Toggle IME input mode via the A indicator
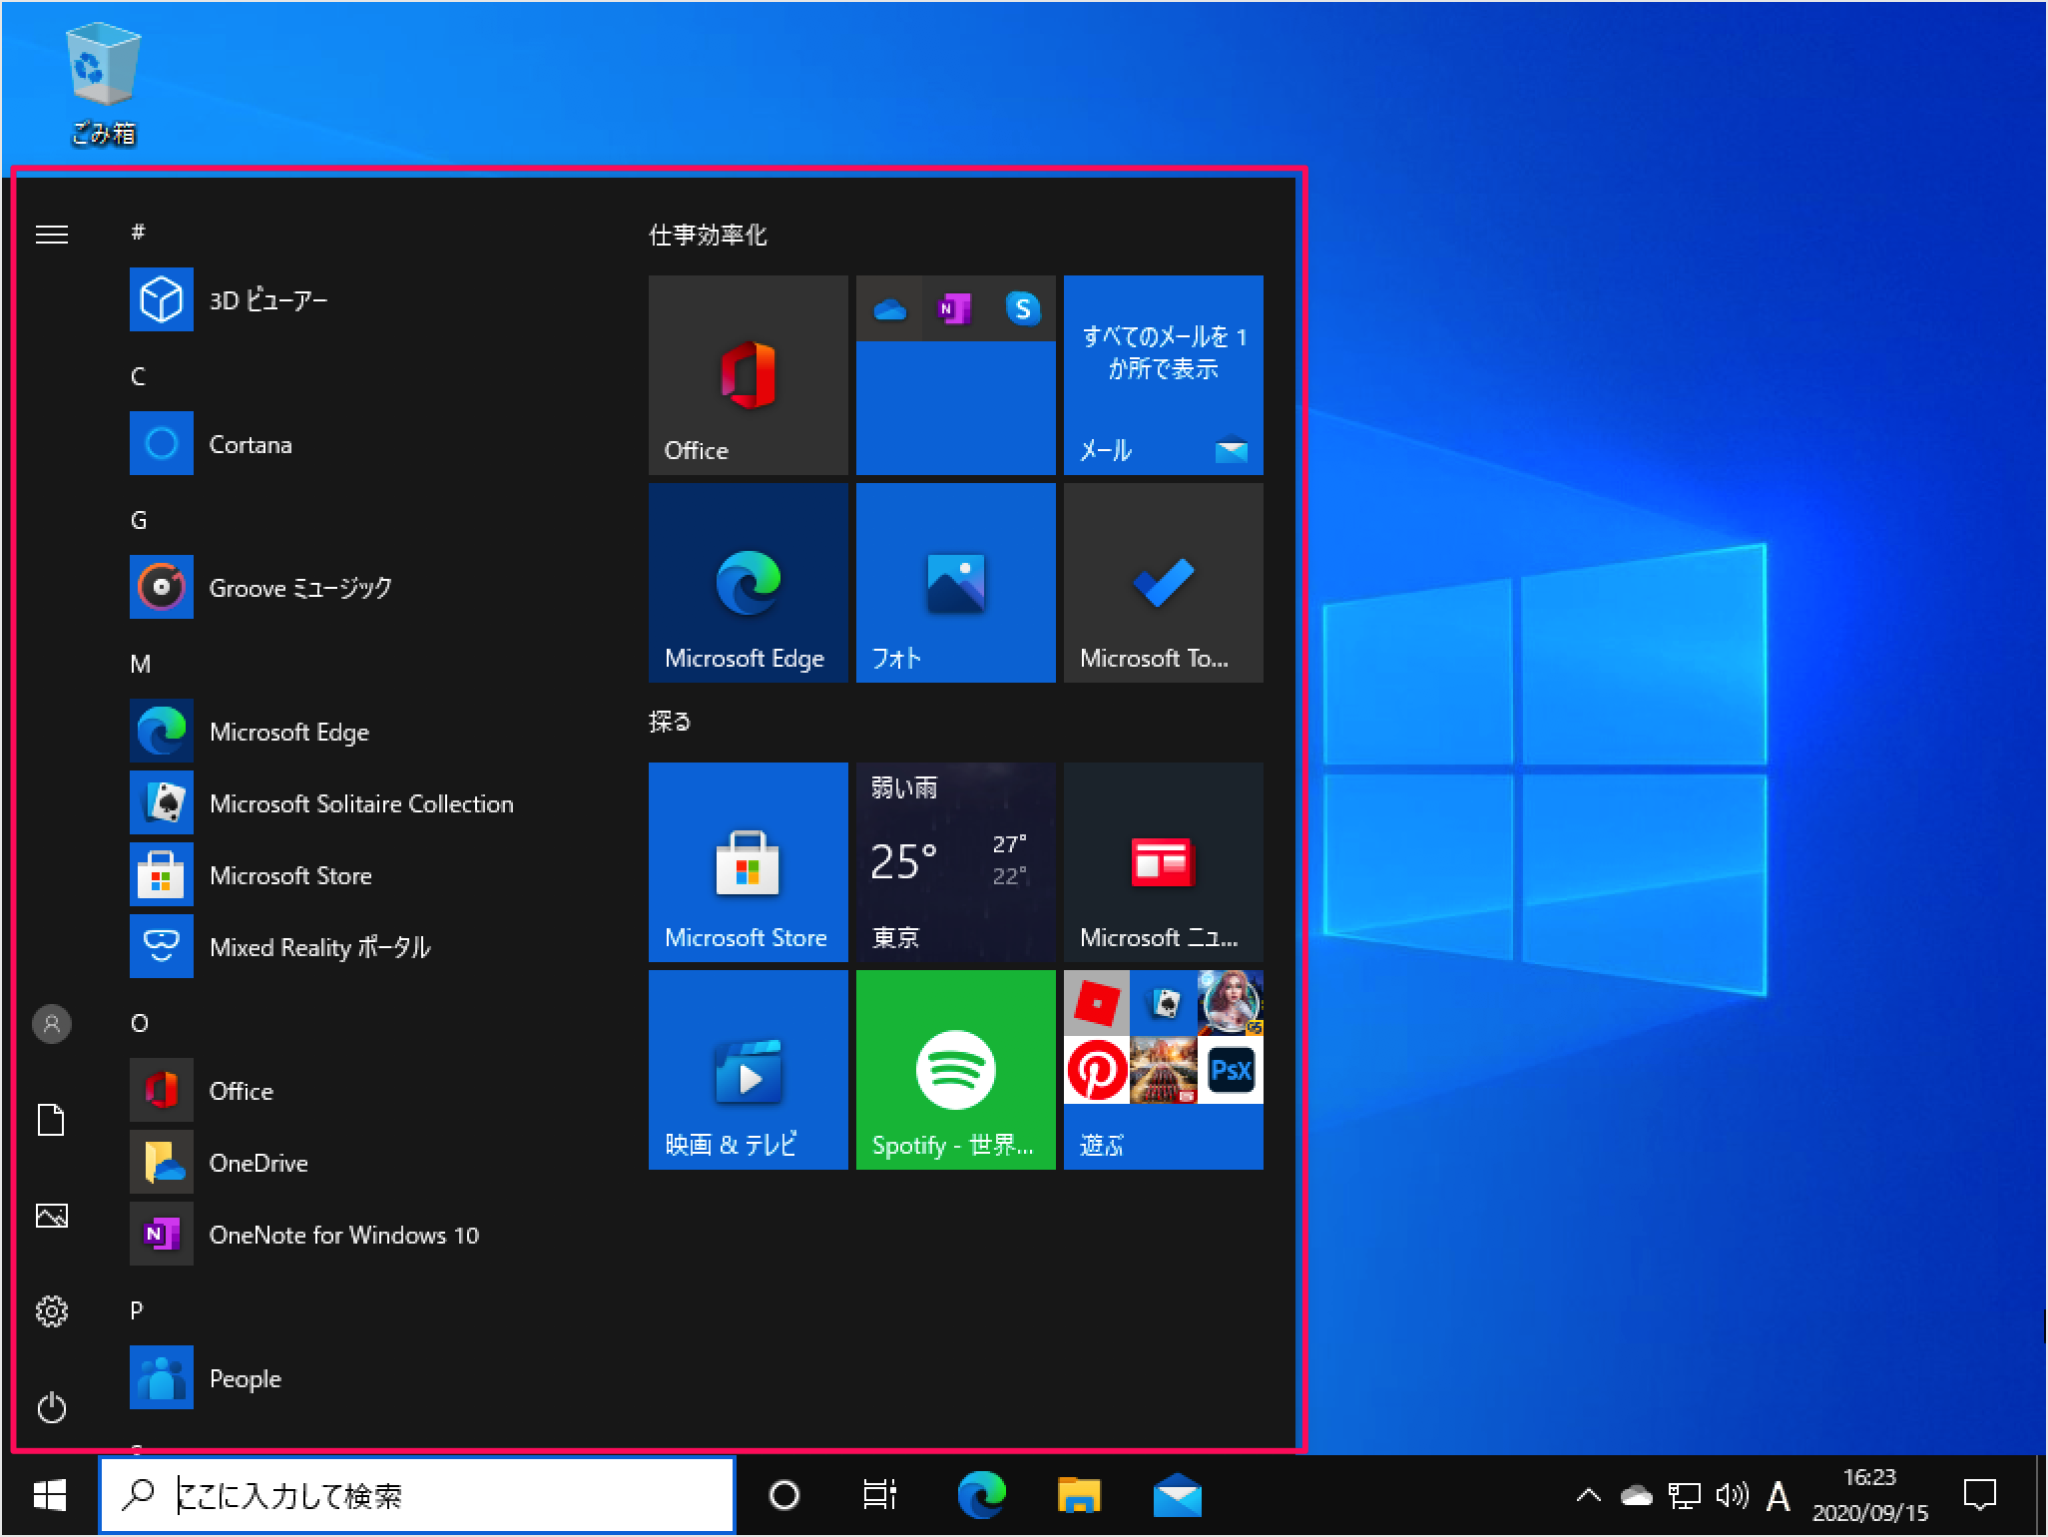Viewport: 2048px width, 1537px height. 1780,1495
